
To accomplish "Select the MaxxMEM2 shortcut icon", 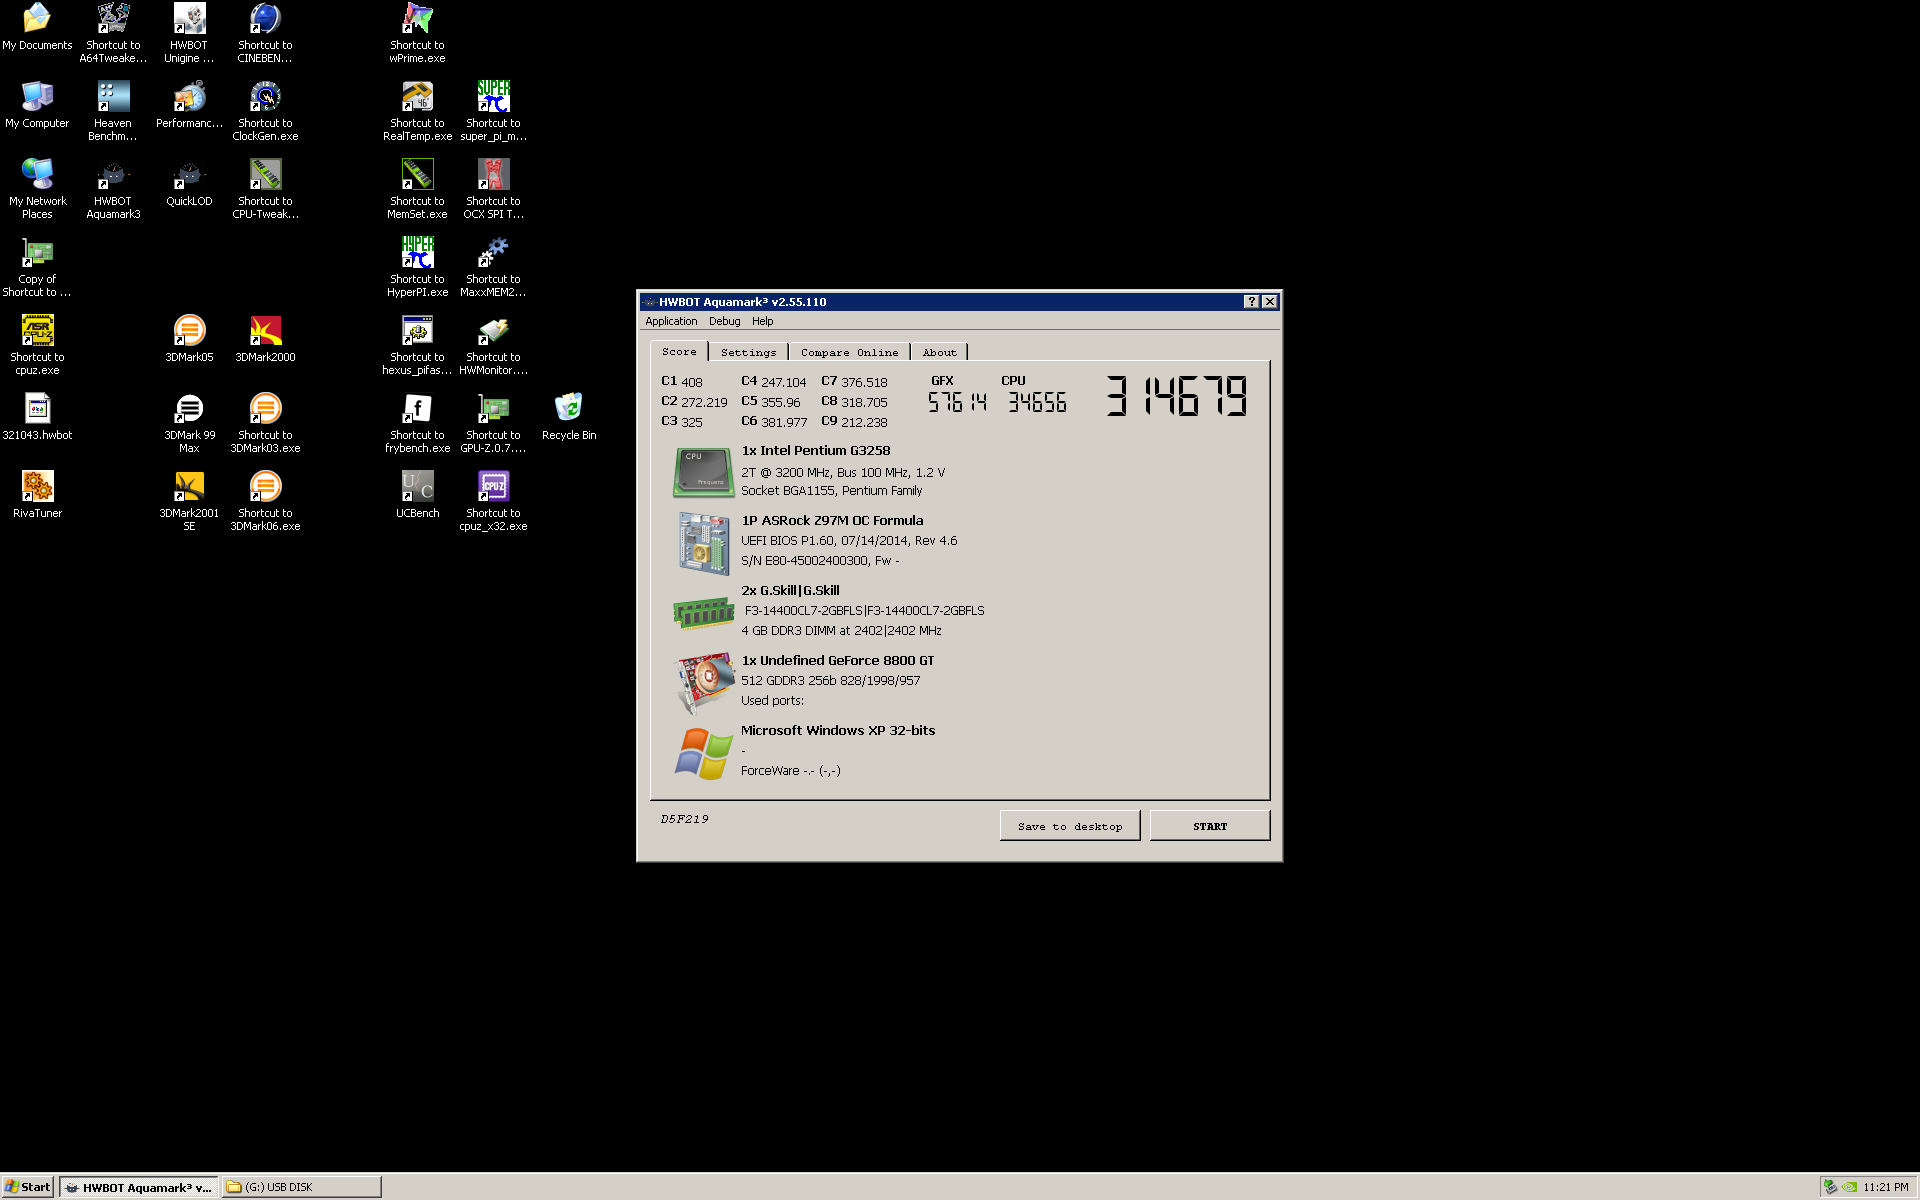I will [493, 266].
